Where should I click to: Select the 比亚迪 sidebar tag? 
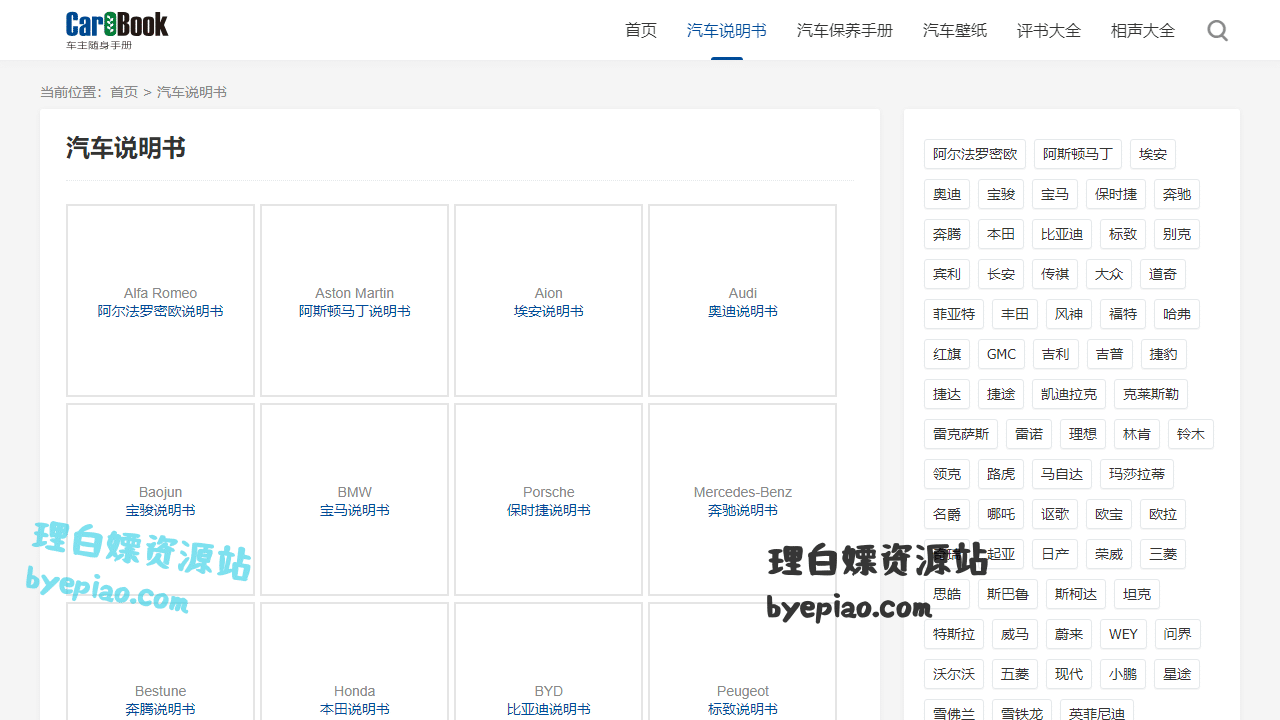(x=1062, y=234)
